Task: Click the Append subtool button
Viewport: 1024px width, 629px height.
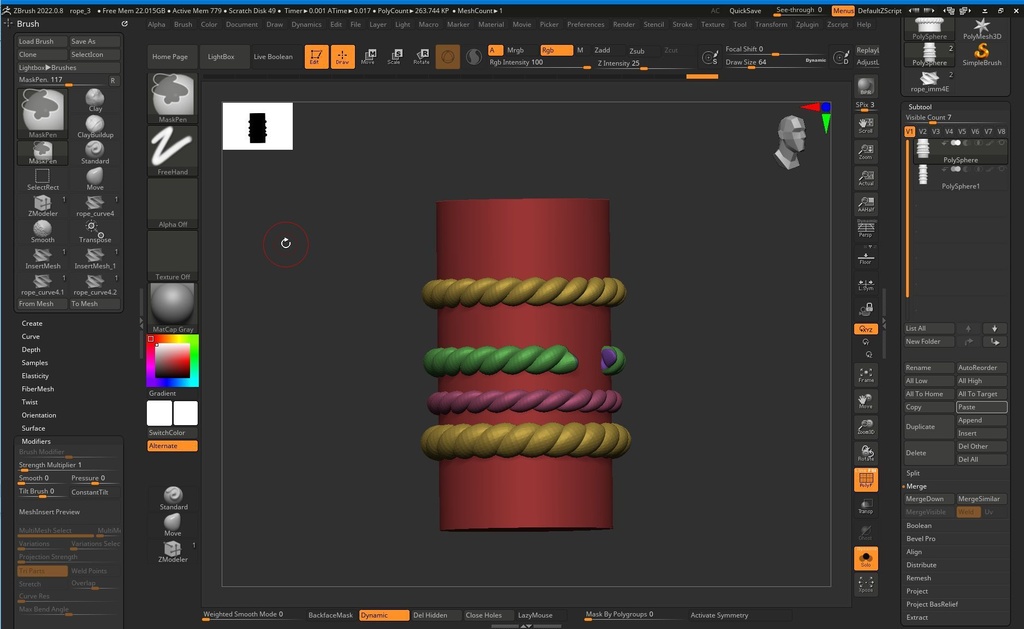Action: (x=981, y=420)
